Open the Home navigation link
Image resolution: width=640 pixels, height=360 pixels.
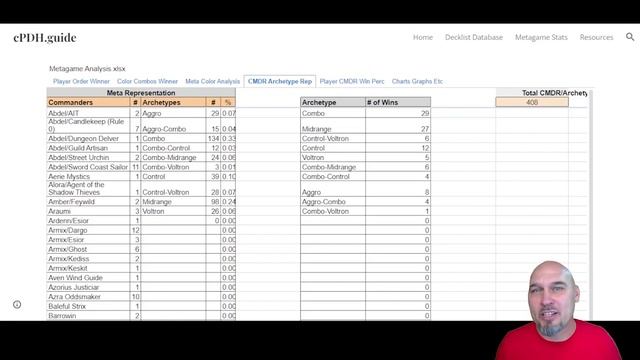tap(423, 37)
